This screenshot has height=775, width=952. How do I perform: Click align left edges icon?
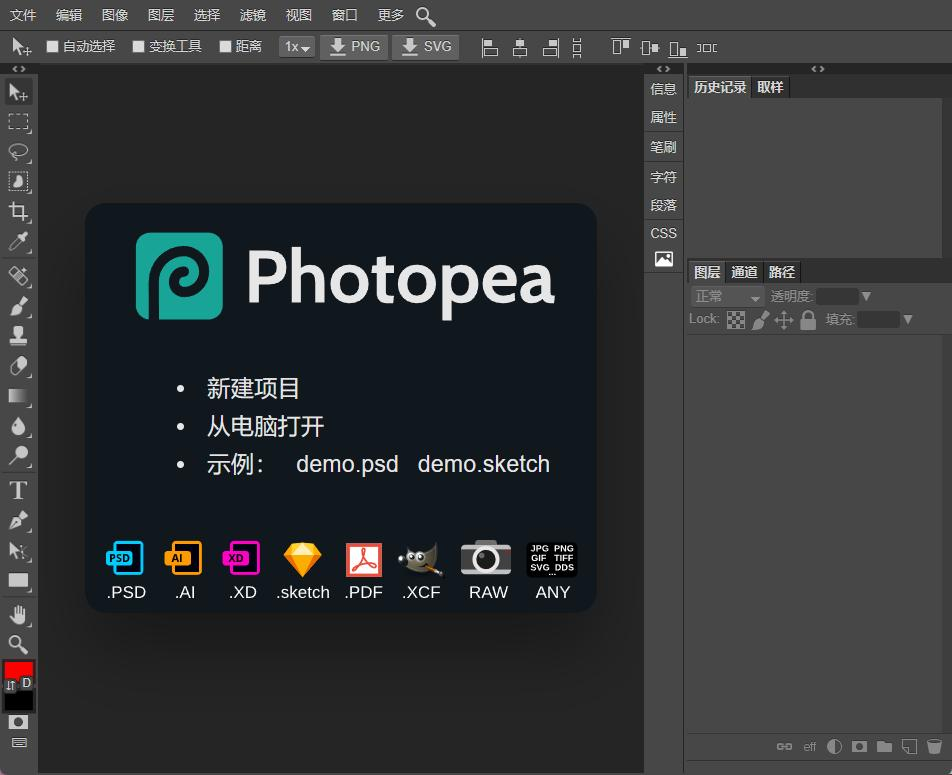click(489, 47)
